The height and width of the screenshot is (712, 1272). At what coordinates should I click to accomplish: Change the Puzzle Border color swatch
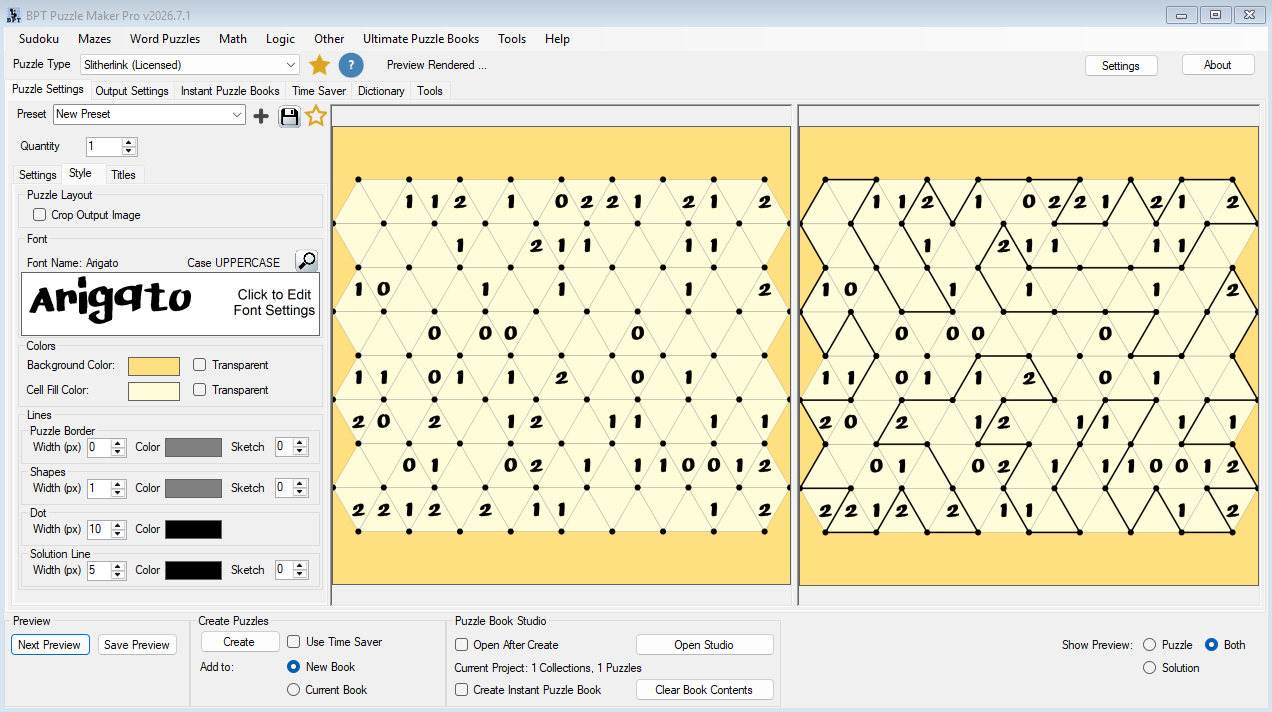(x=193, y=448)
